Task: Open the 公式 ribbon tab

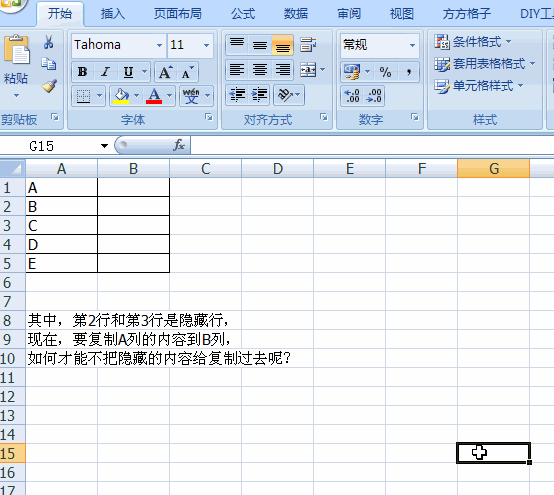Action: [x=243, y=14]
